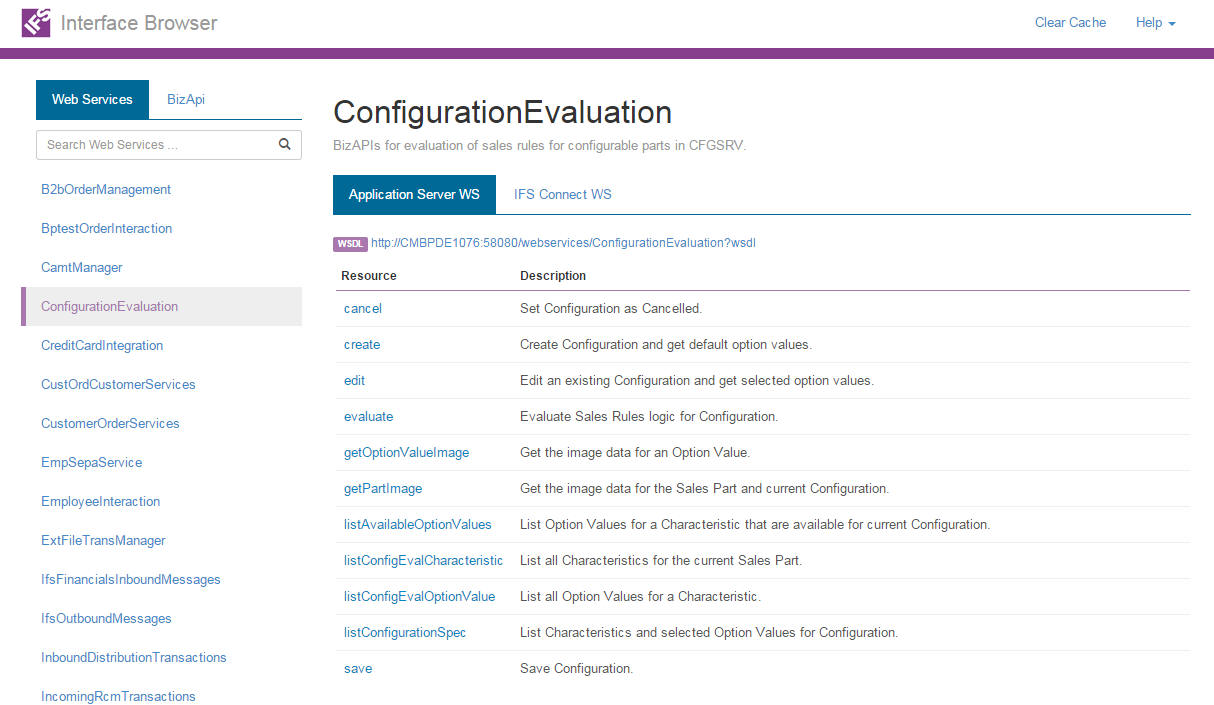The height and width of the screenshot is (705, 1214).
Task: Open CreditCardIntegration web service
Action: 102,345
